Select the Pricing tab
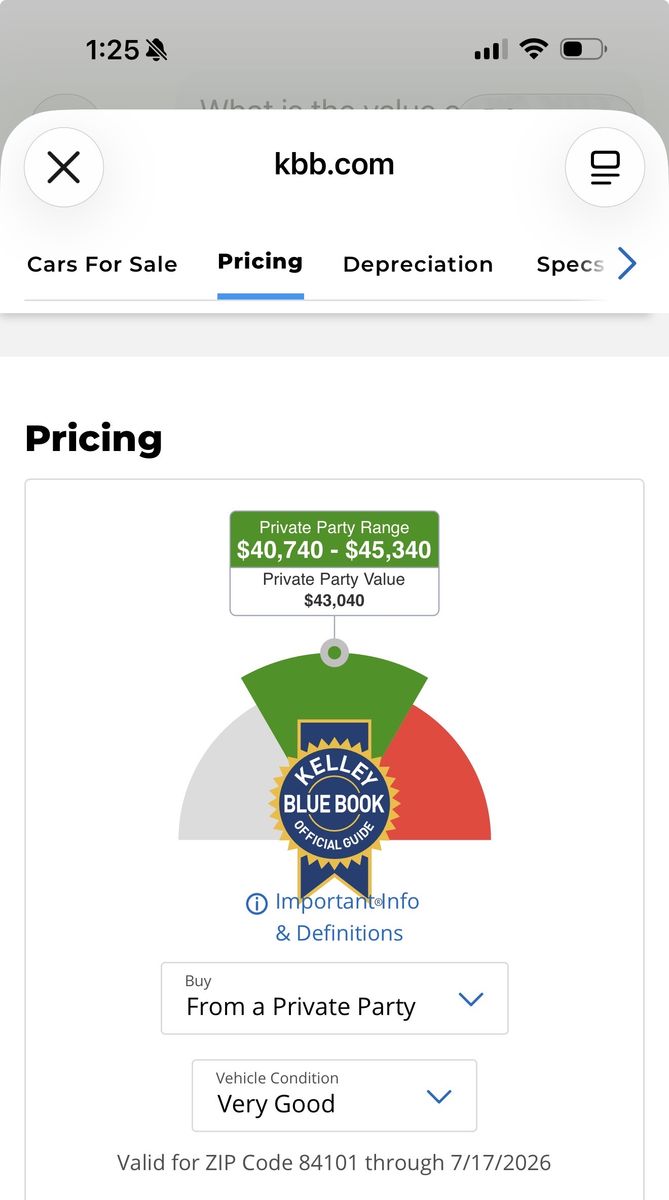 (x=260, y=262)
